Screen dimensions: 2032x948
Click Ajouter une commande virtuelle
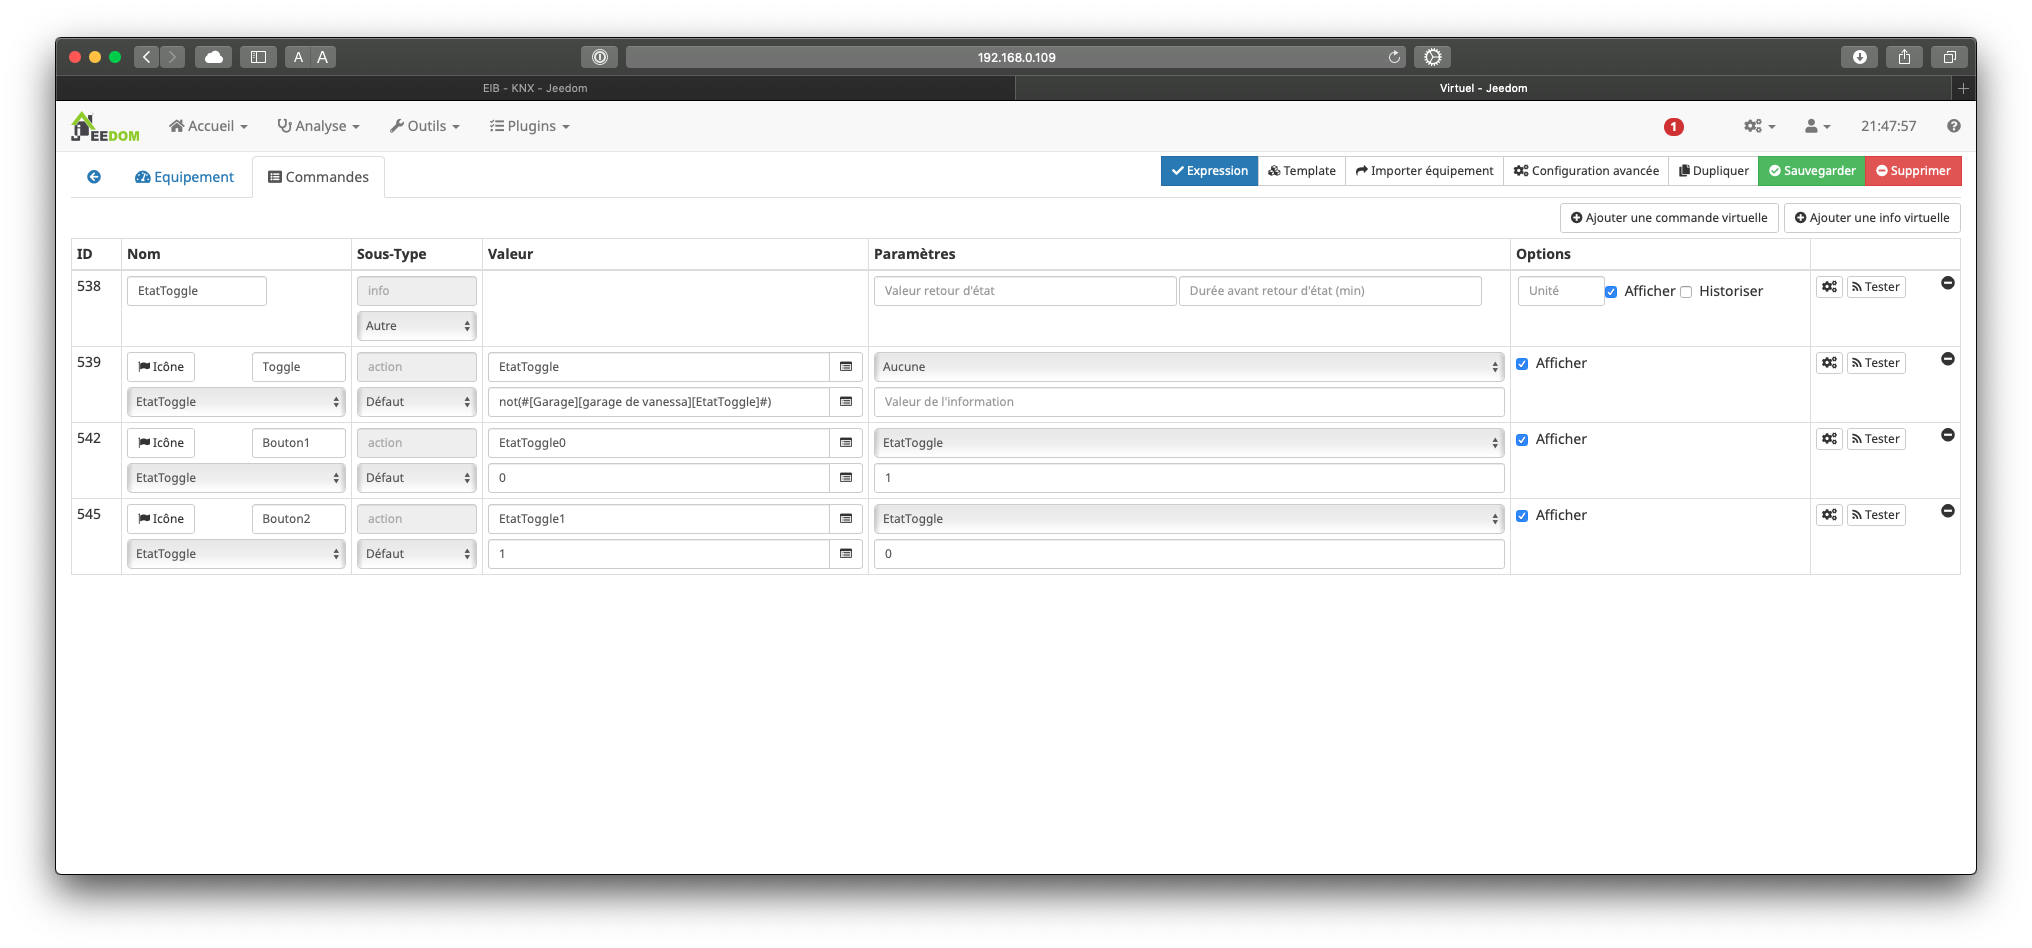(x=1669, y=218)
